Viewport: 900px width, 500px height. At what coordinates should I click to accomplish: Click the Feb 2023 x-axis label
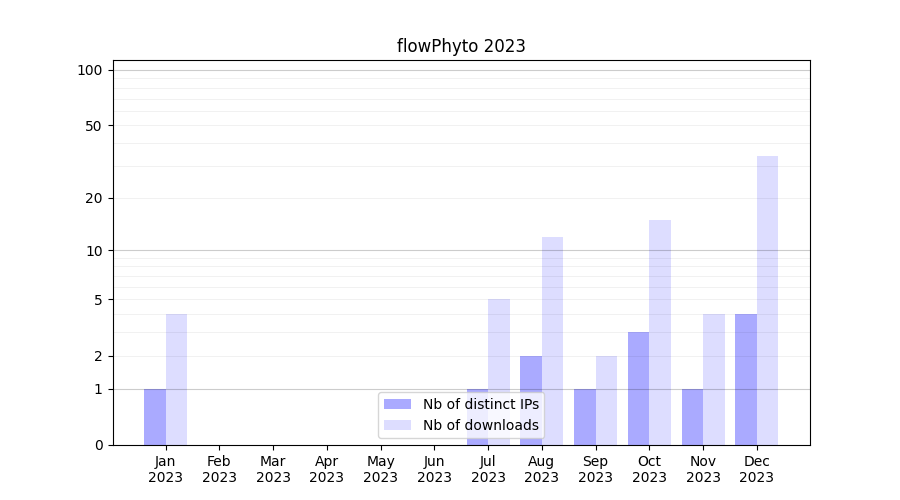coord(219,469)
